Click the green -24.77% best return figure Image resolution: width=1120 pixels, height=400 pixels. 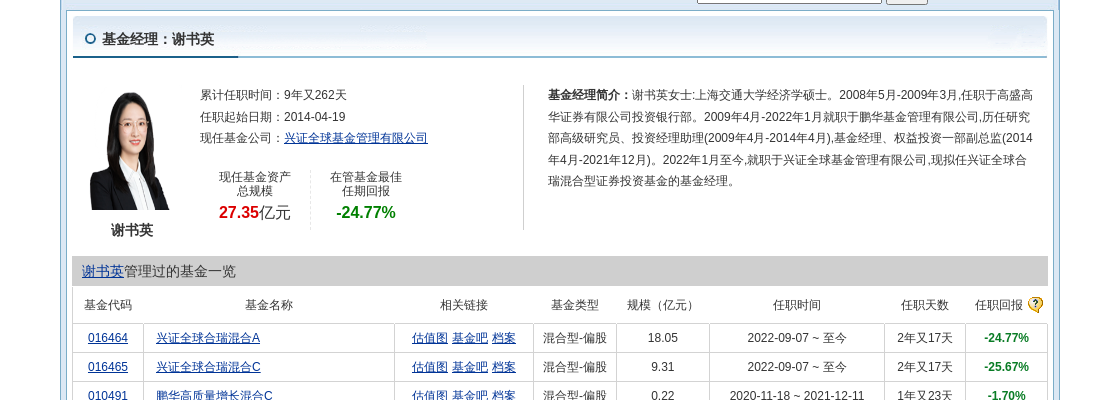point(365,212)
